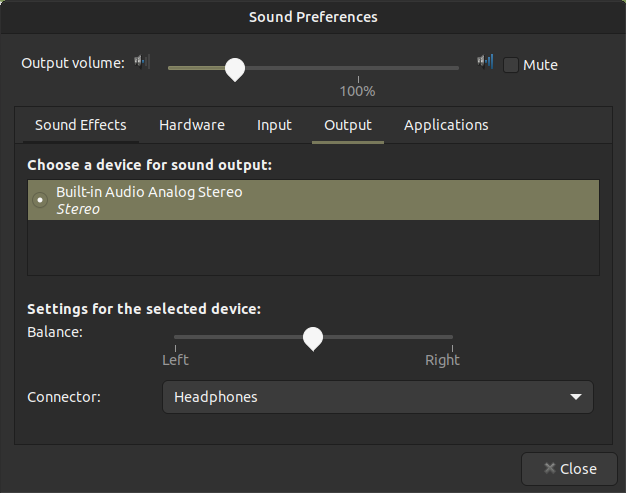Click the X icon on Close button
The height and width of the screenshot is (493, 626).
tap(550, 468)
